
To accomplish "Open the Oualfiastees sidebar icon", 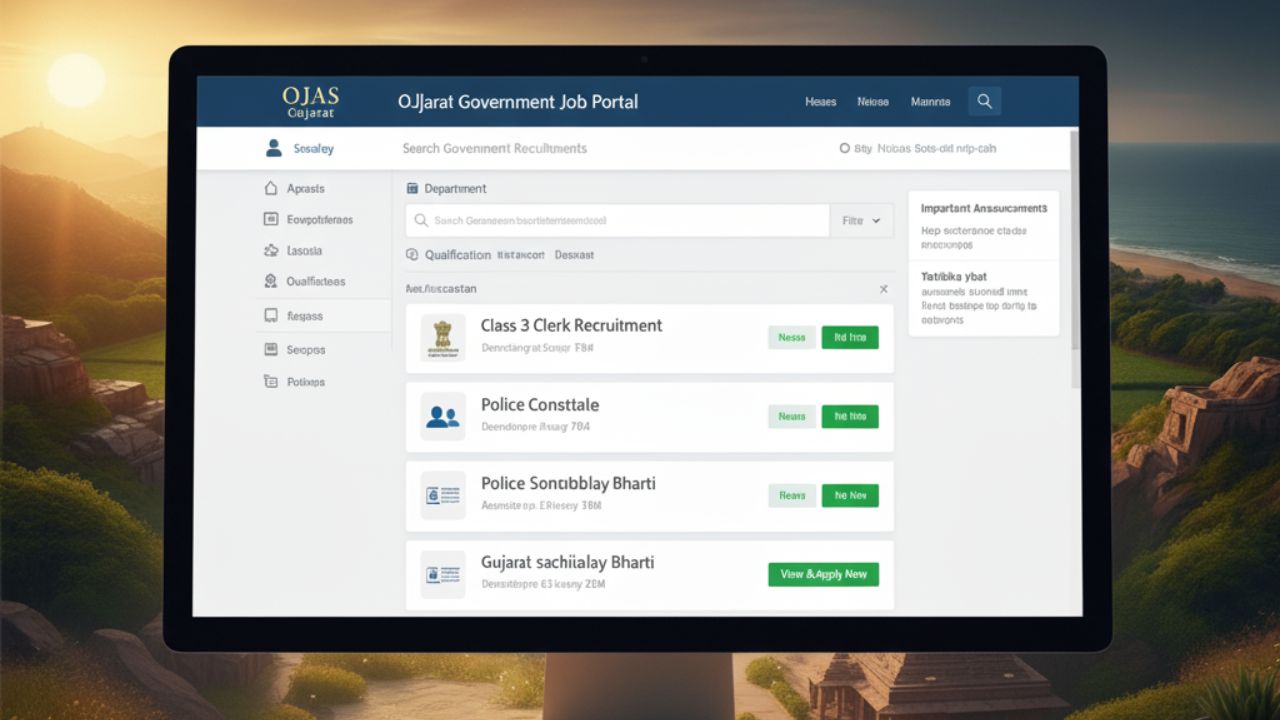I will coord(270,282).
